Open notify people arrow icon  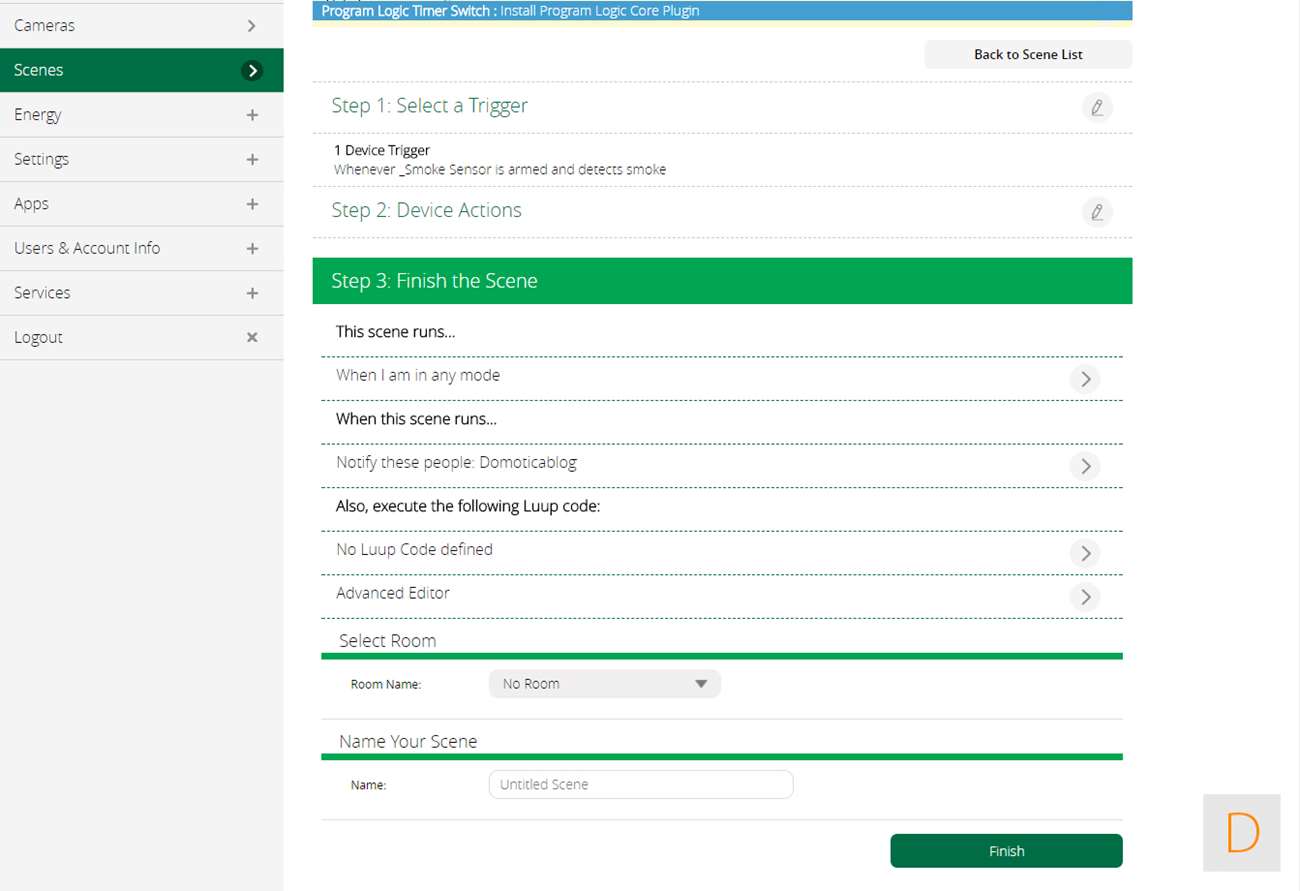click(1084, 466)
